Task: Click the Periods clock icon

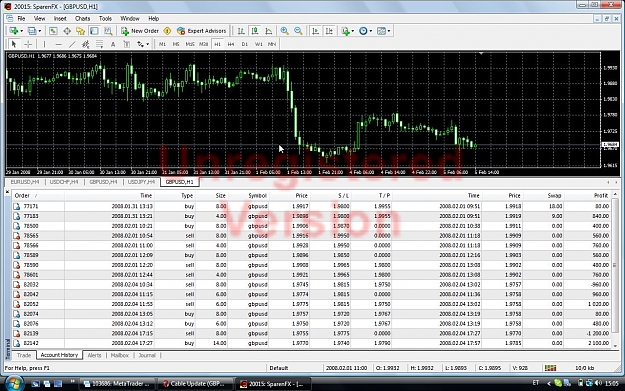Action: 363,31
